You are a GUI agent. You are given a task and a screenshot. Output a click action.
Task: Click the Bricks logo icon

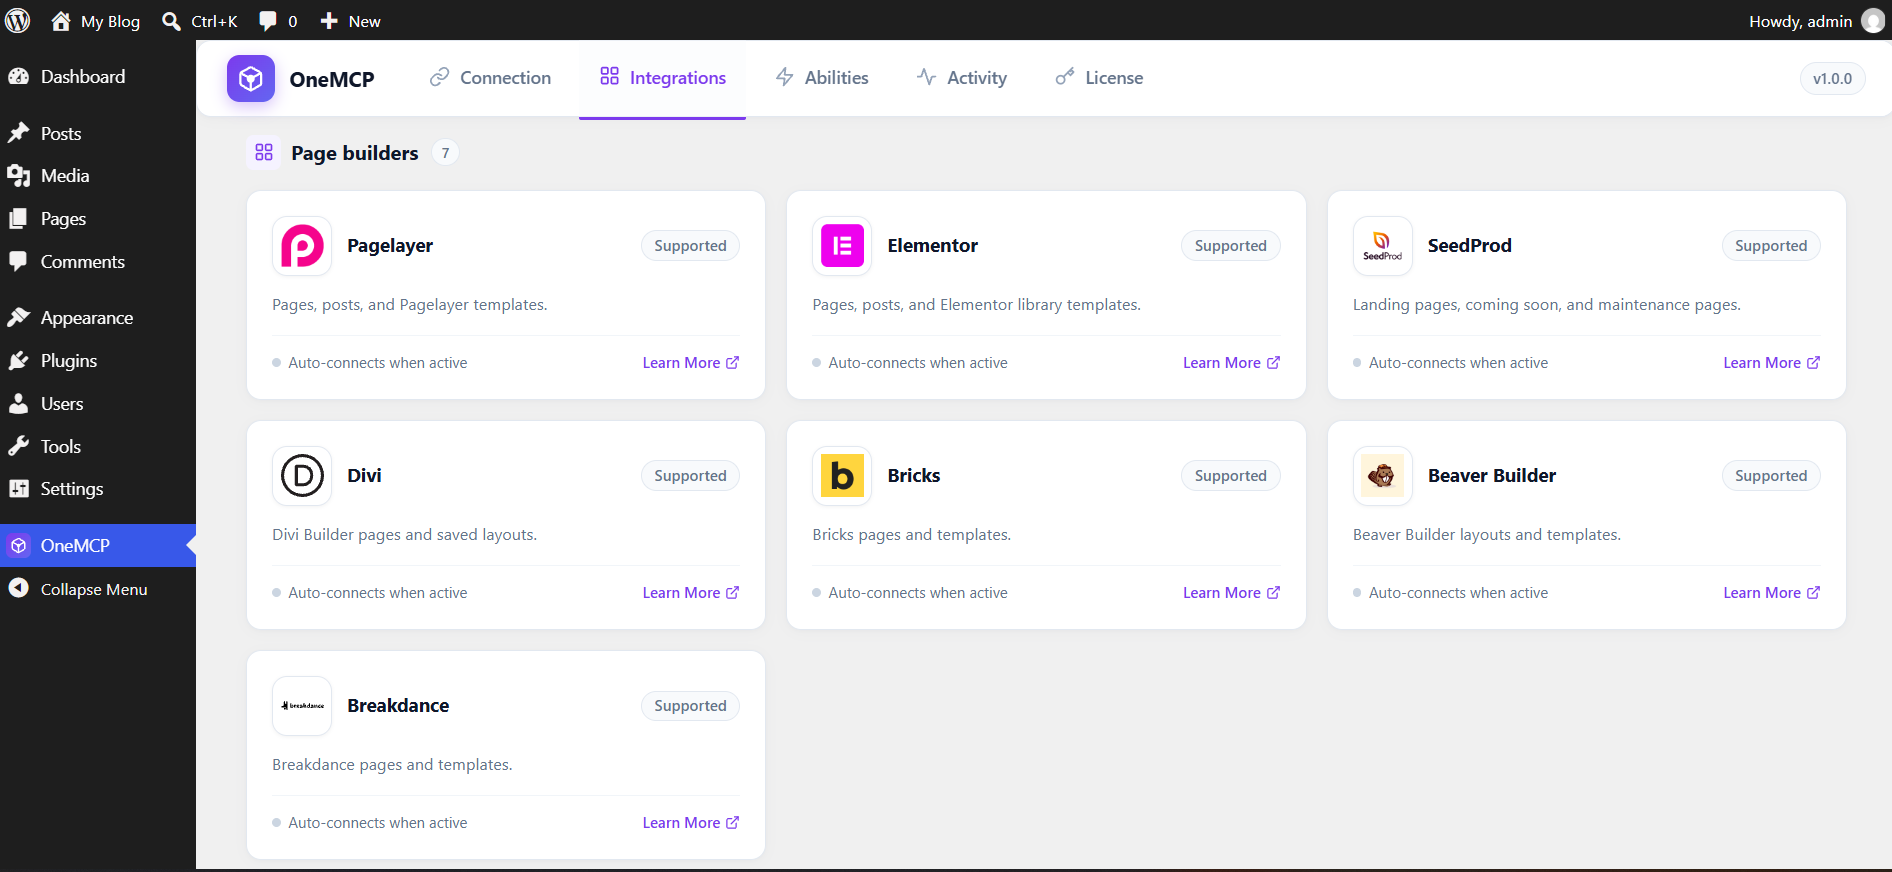[842, 476]
